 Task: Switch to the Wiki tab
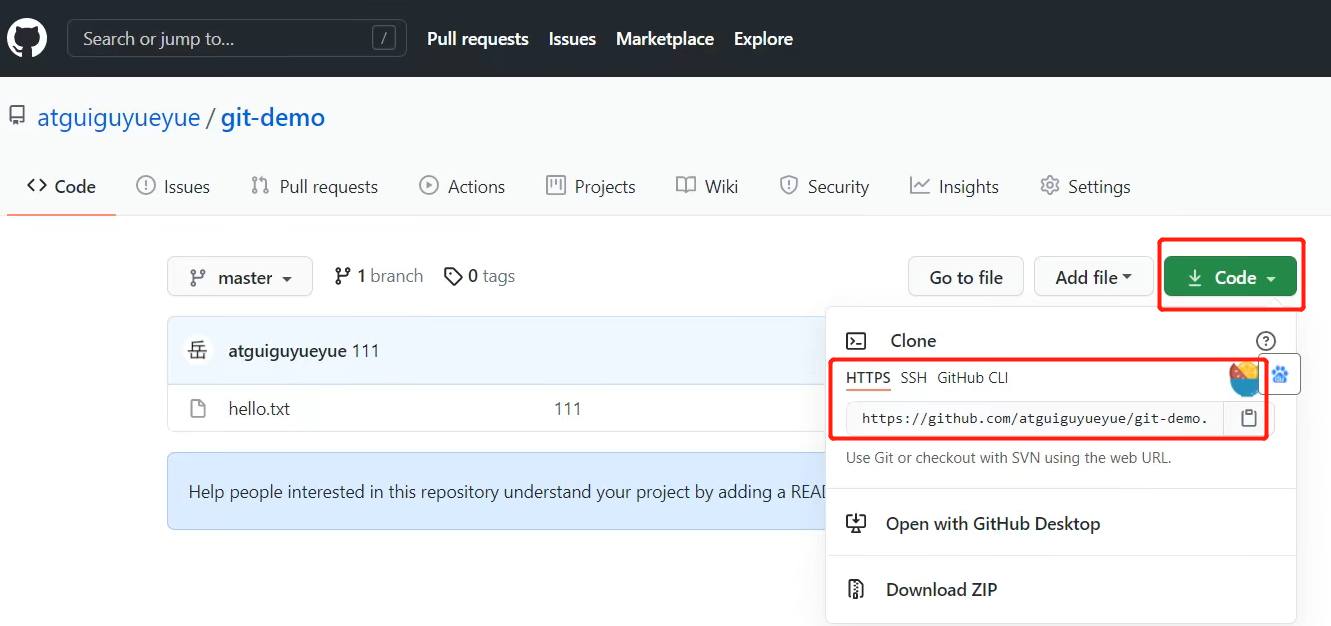point(707,186)
